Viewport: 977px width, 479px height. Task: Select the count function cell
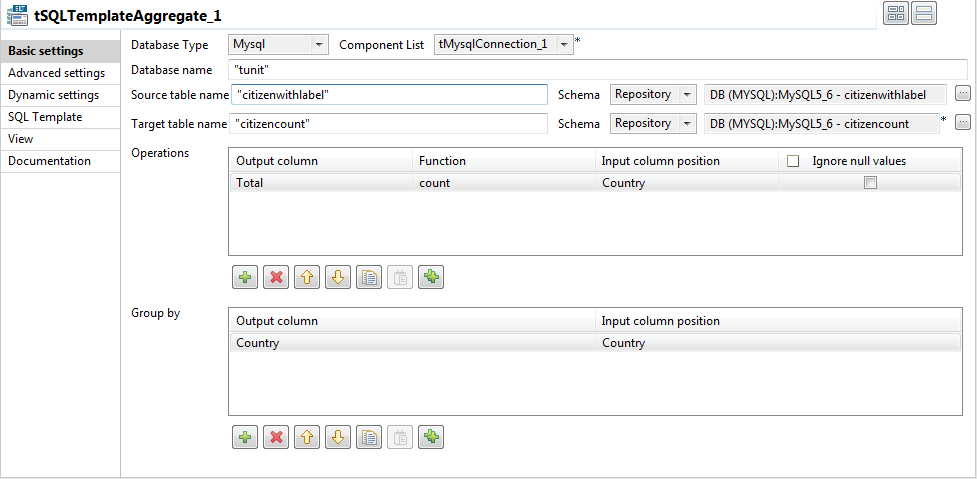pyautogui.click(x=504, y=183)
